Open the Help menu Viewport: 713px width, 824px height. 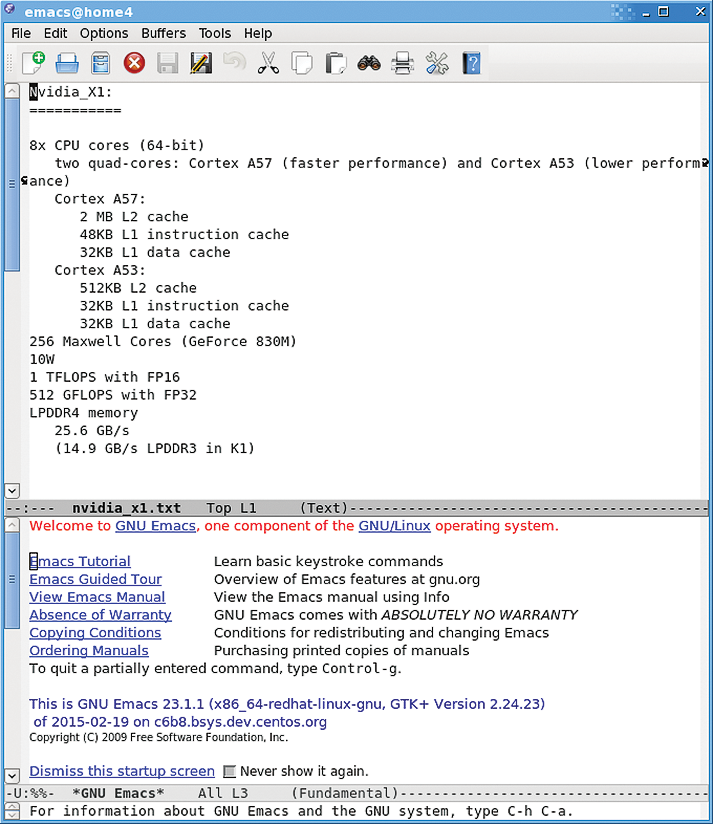(258, 34)
